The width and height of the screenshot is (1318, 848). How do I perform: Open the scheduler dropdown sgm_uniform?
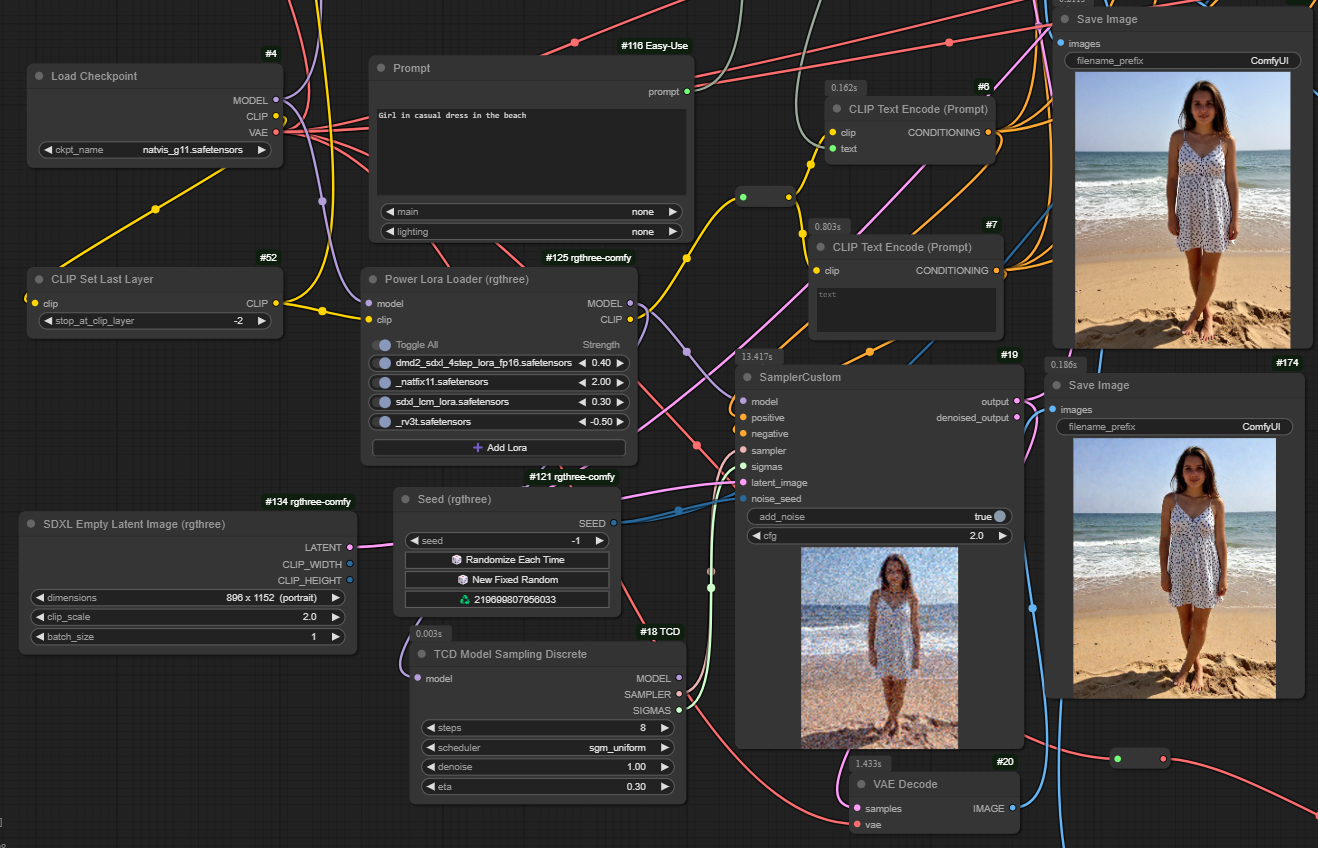click(x=548, y=747)
